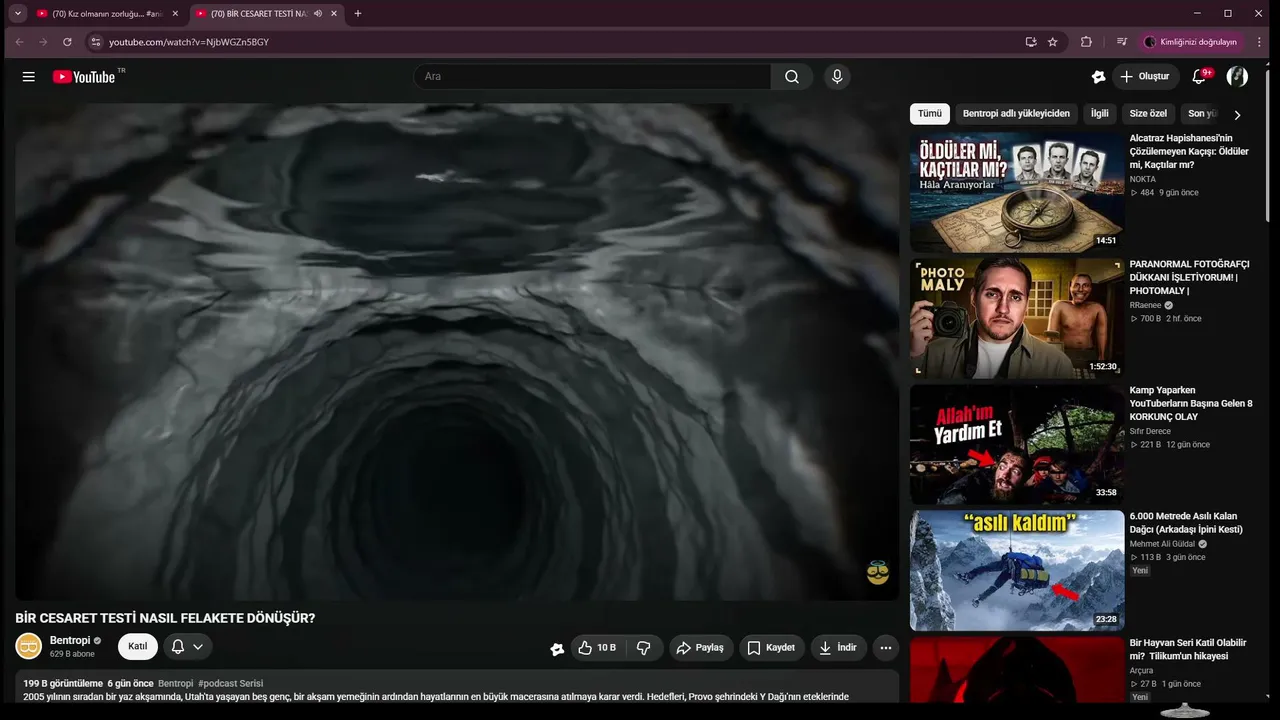Select the İlgili filter chip
The image size is (1280, 720).
coord(1100,114)
